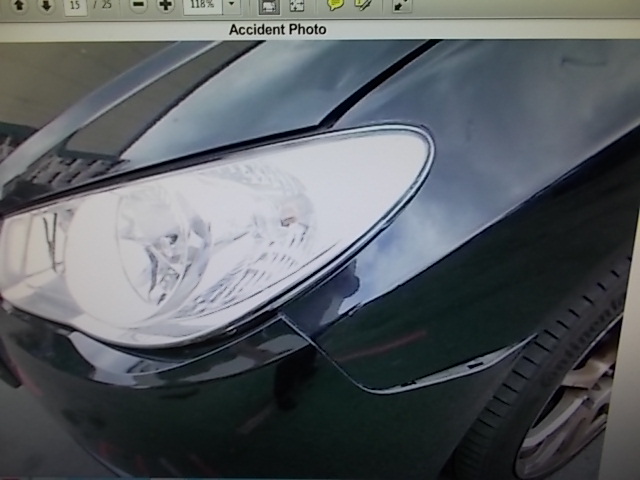640x480 pixels.
Task: Go to the next page with down arrow
Action: 46,5
